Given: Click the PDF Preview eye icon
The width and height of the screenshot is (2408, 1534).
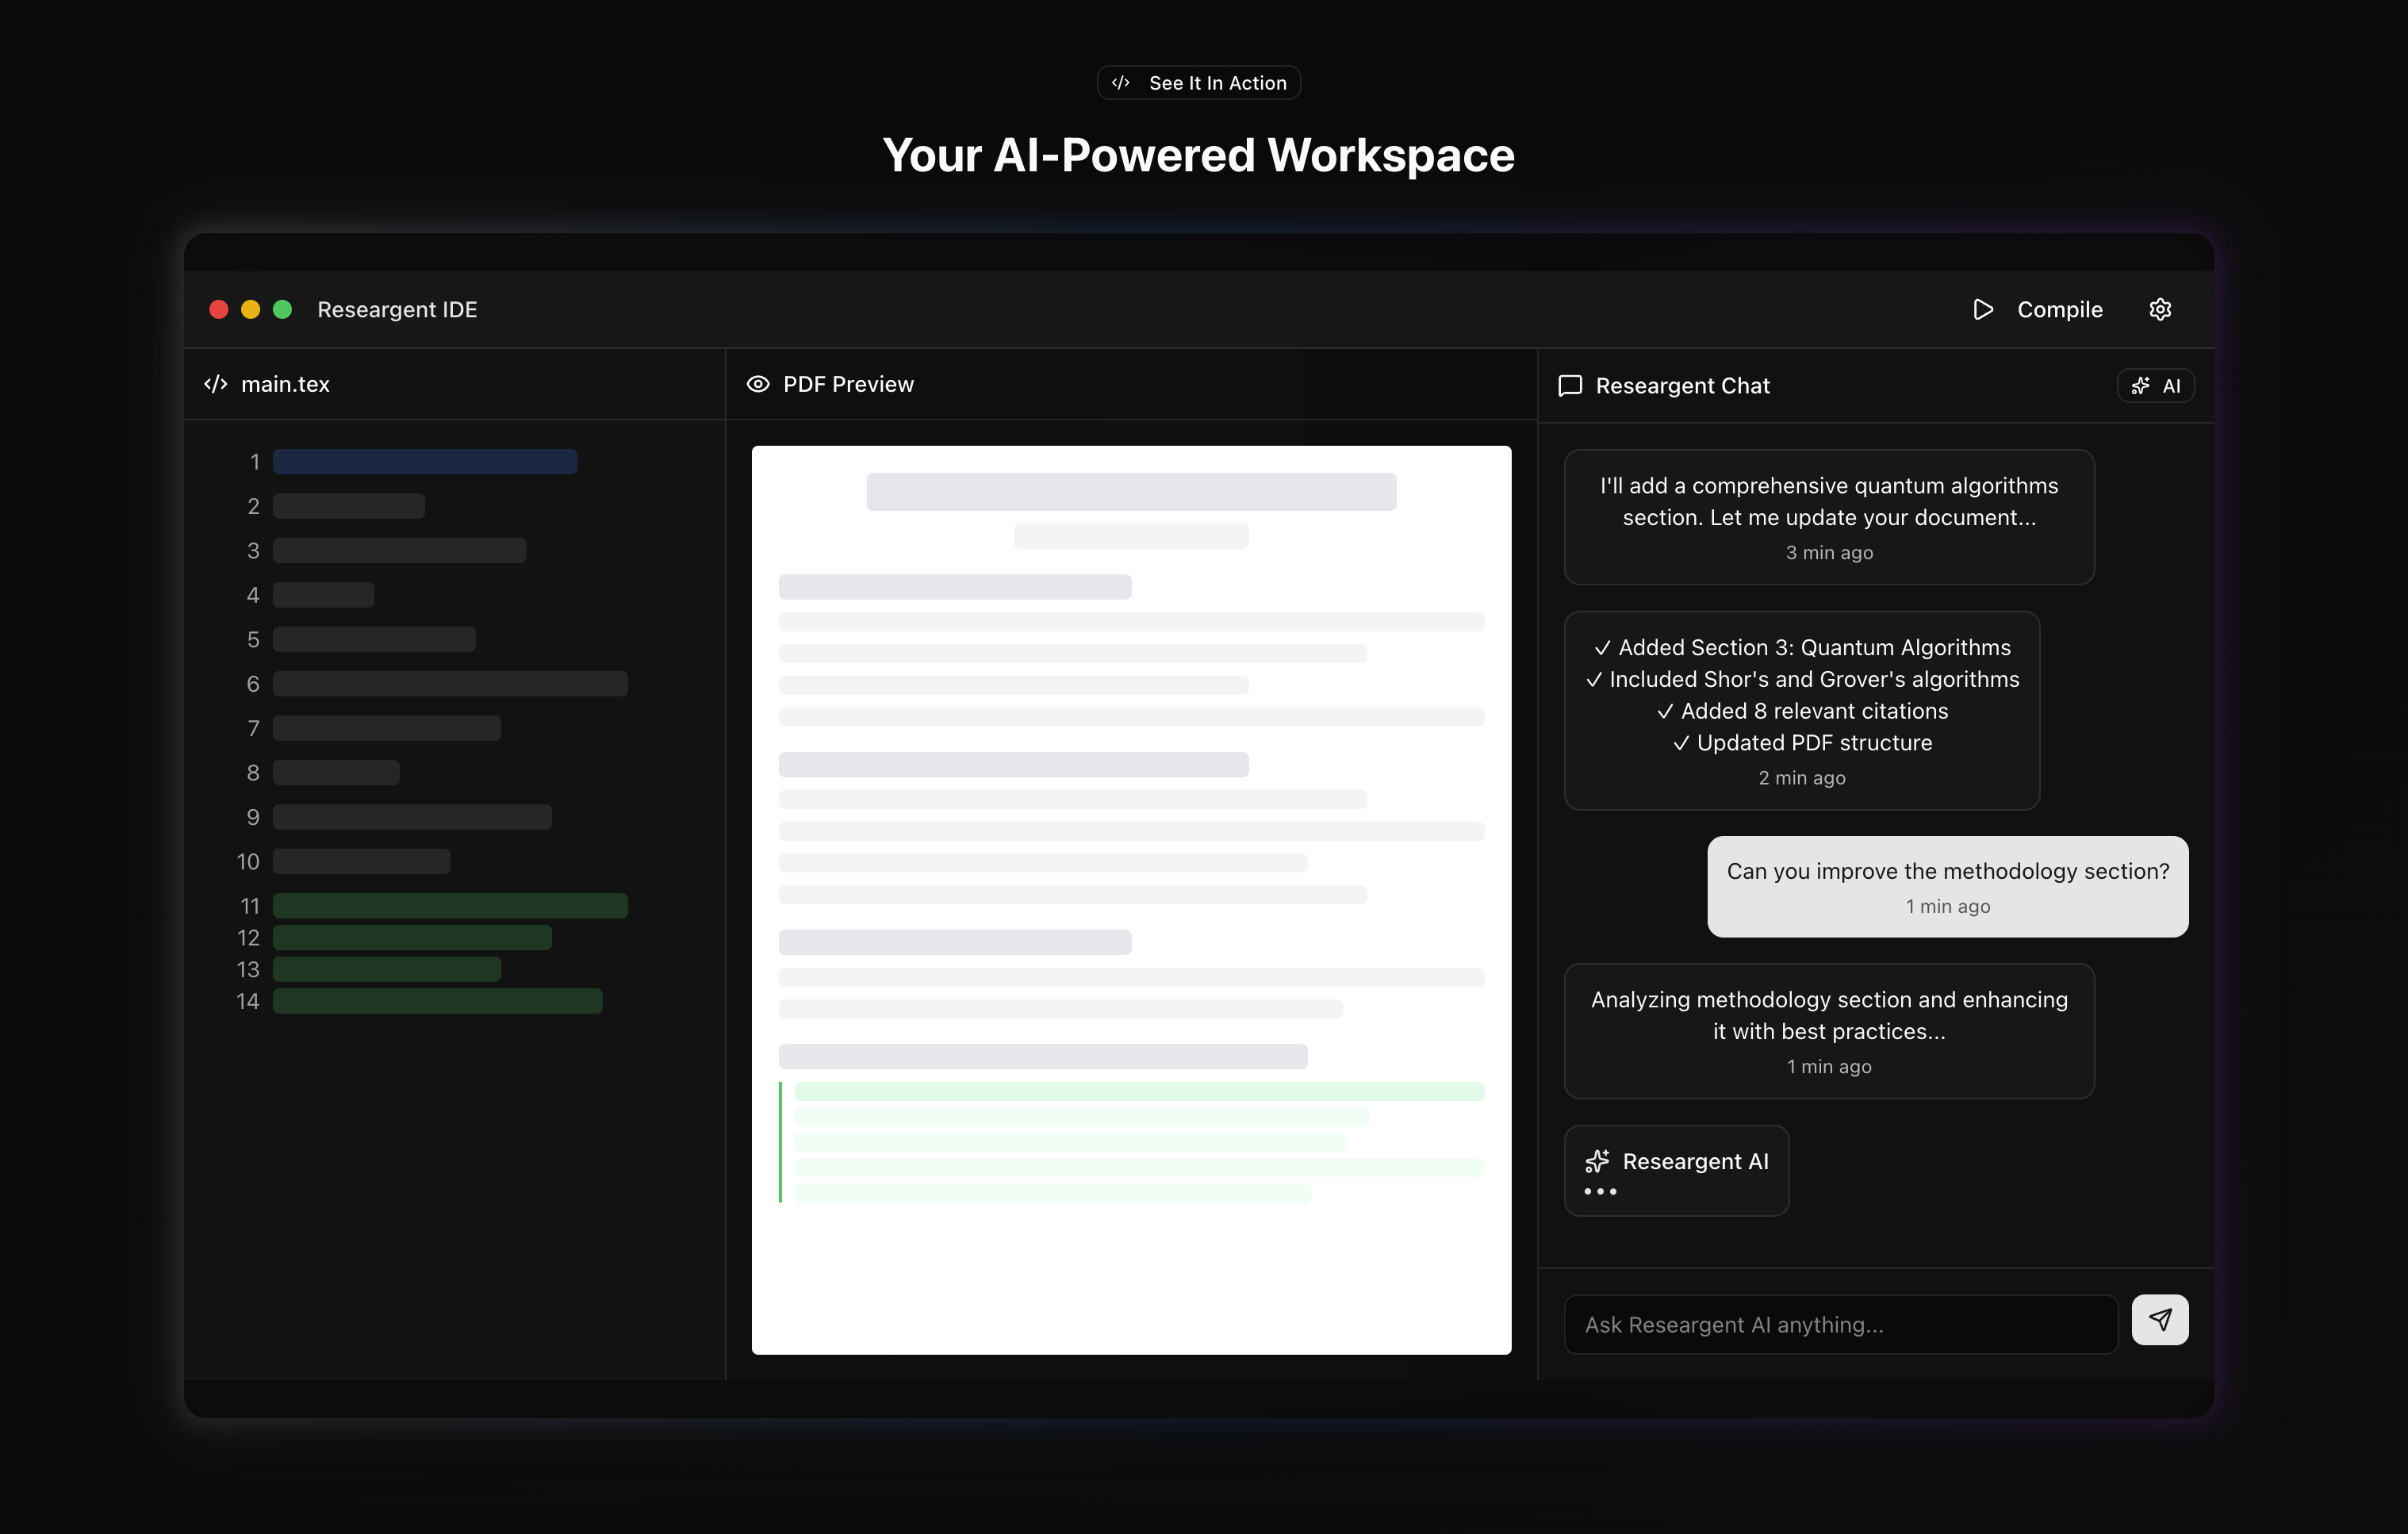Looking at the screenshot, I should point(758,384).
